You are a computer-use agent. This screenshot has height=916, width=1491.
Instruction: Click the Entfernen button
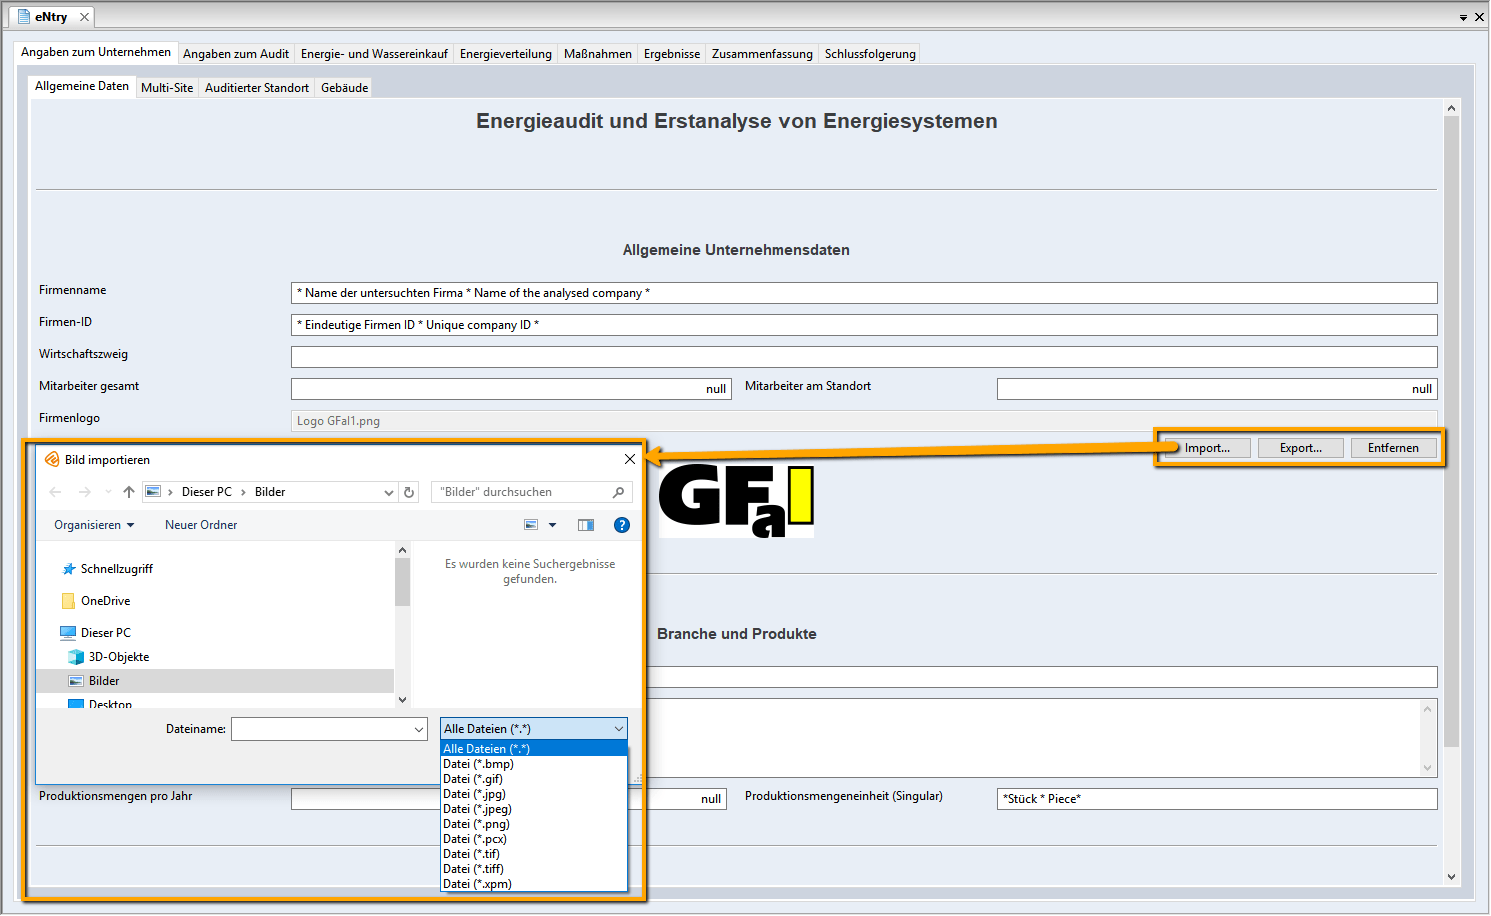(x=1393, y=448)
